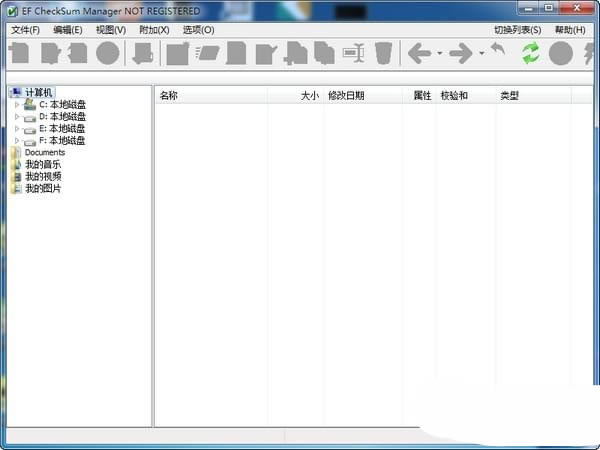
Task: Click the page icon with downward arrow
Action: tap(143, 53)
